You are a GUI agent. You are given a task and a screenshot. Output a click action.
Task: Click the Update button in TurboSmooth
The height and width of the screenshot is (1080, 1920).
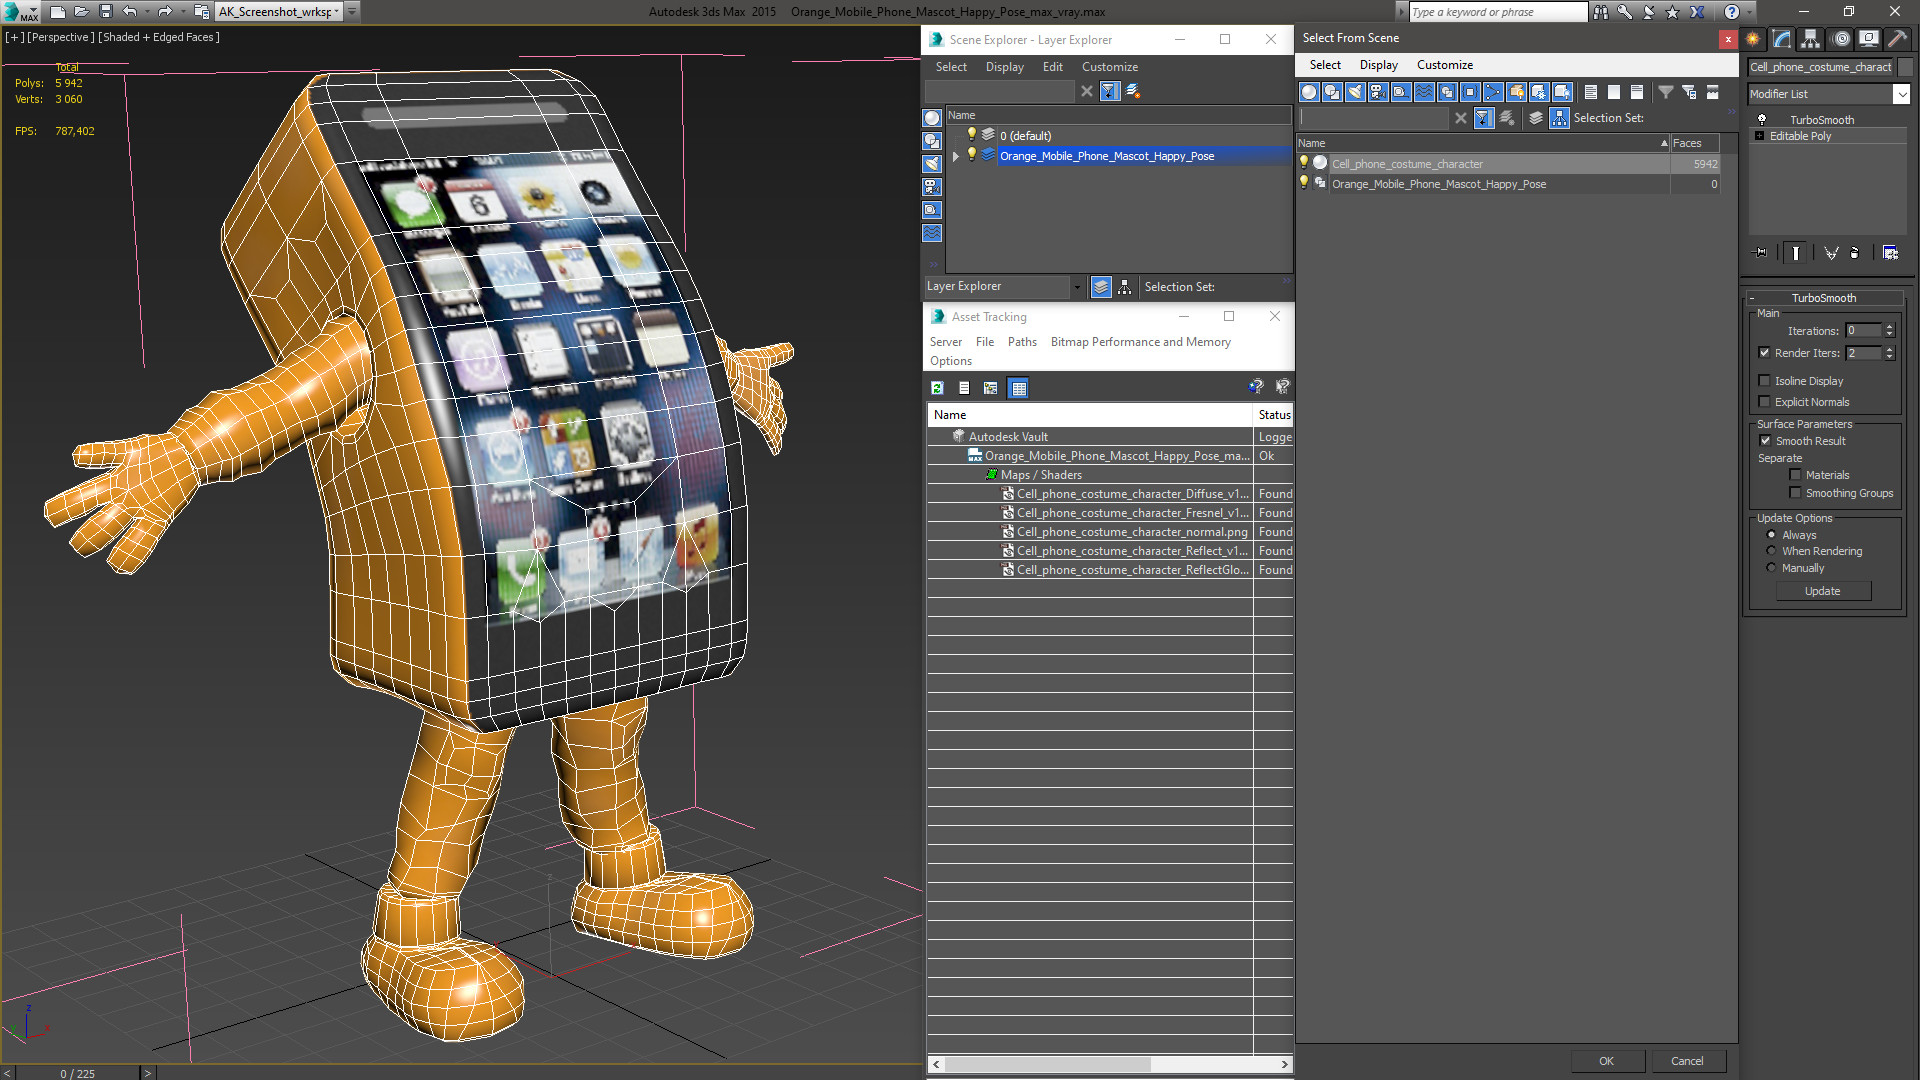[1821, 591]
